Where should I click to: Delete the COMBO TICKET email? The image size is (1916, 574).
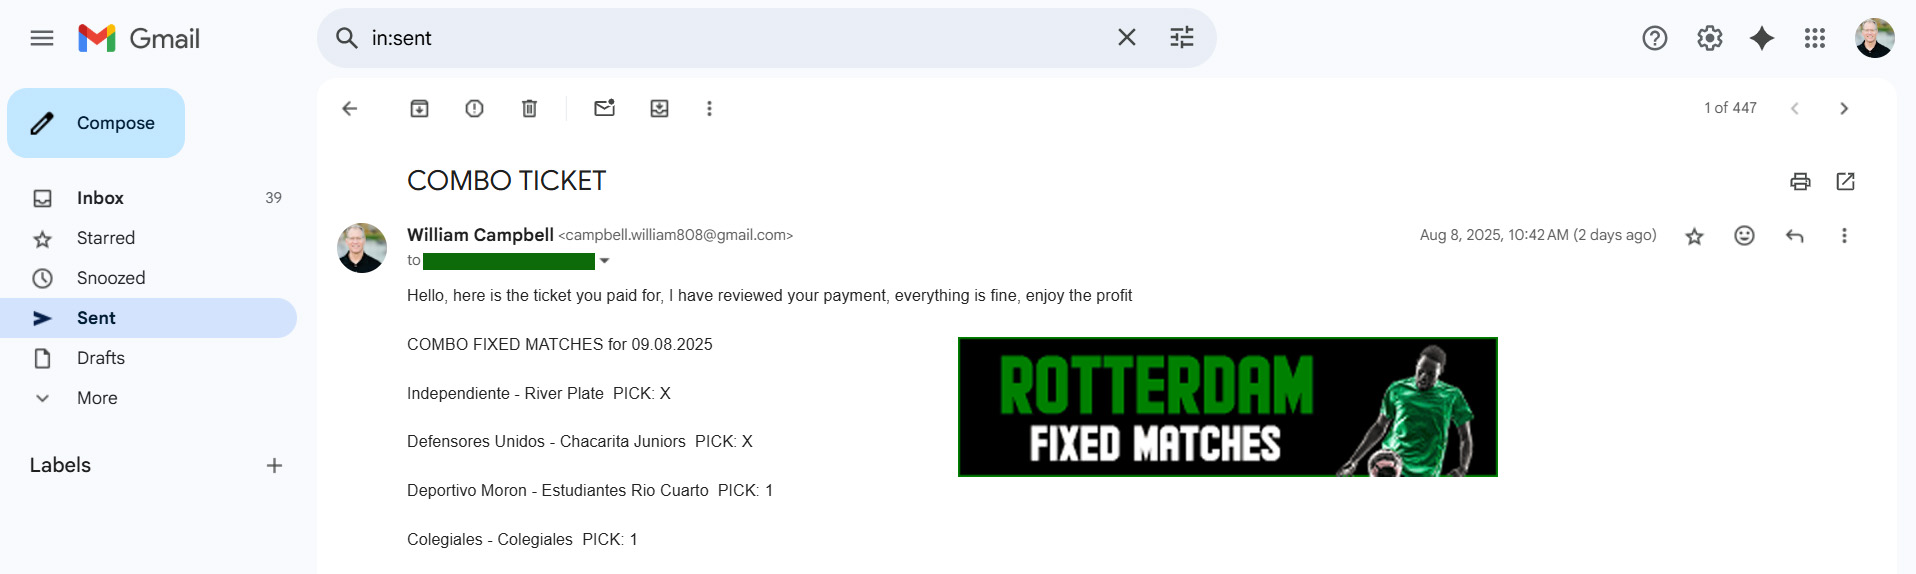[529, 108]
